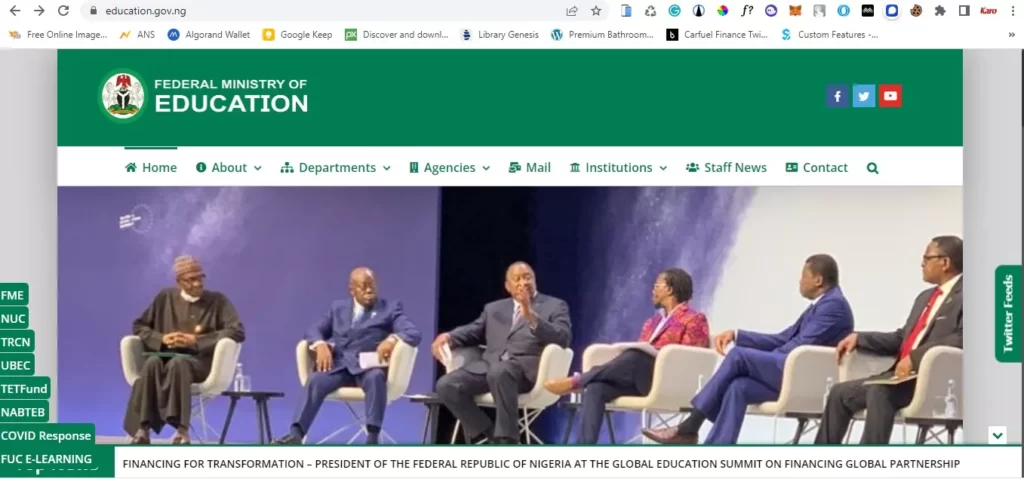Open the Chrome three-dot menu
1024x479 pixels.
(1013, 10)
